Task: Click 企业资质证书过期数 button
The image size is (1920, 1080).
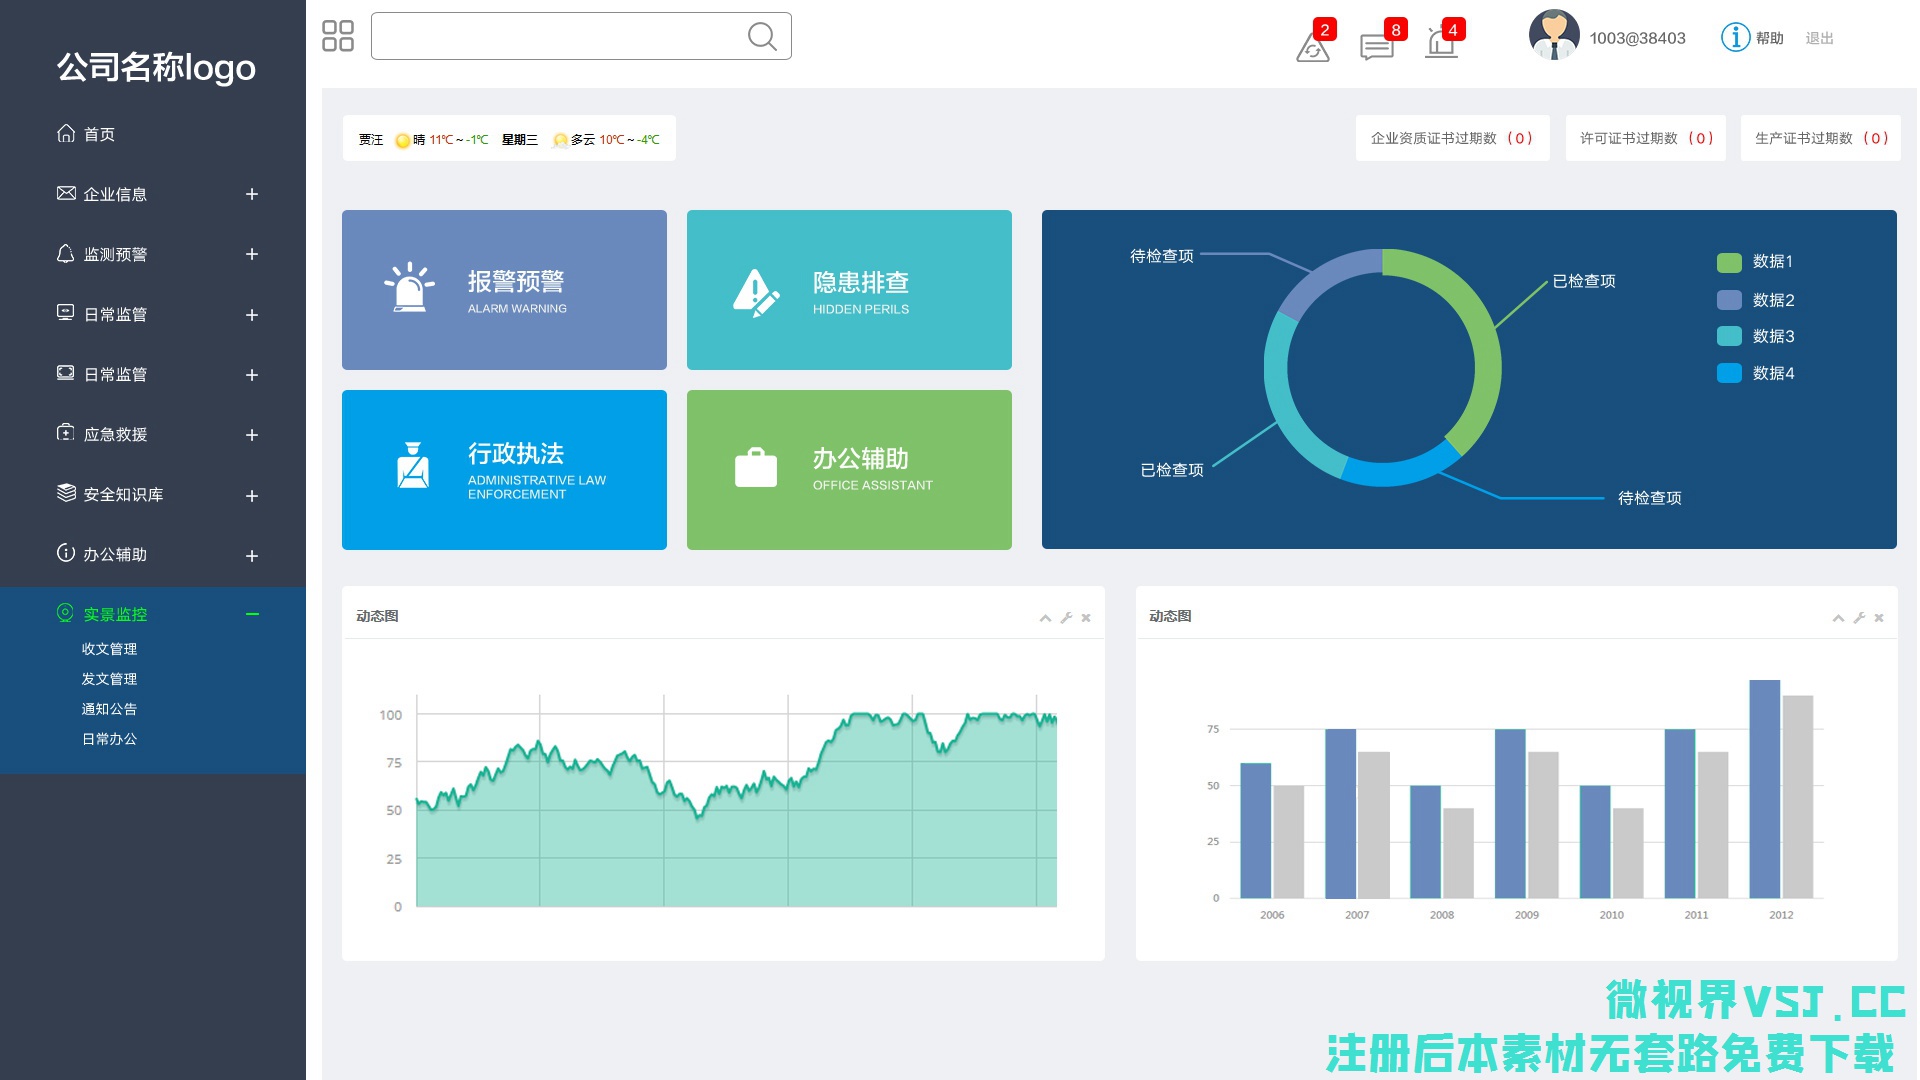Action: click(x=1452, y=138)
